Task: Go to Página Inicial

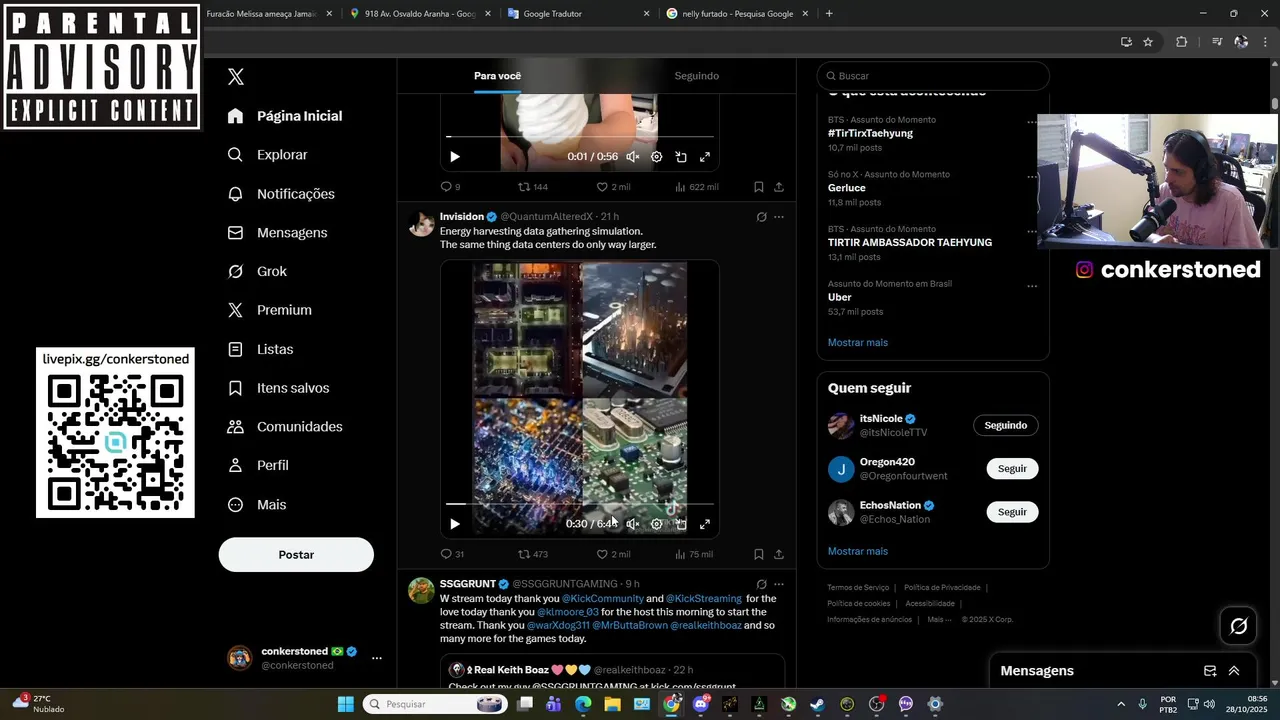Action: pos(285,116)
